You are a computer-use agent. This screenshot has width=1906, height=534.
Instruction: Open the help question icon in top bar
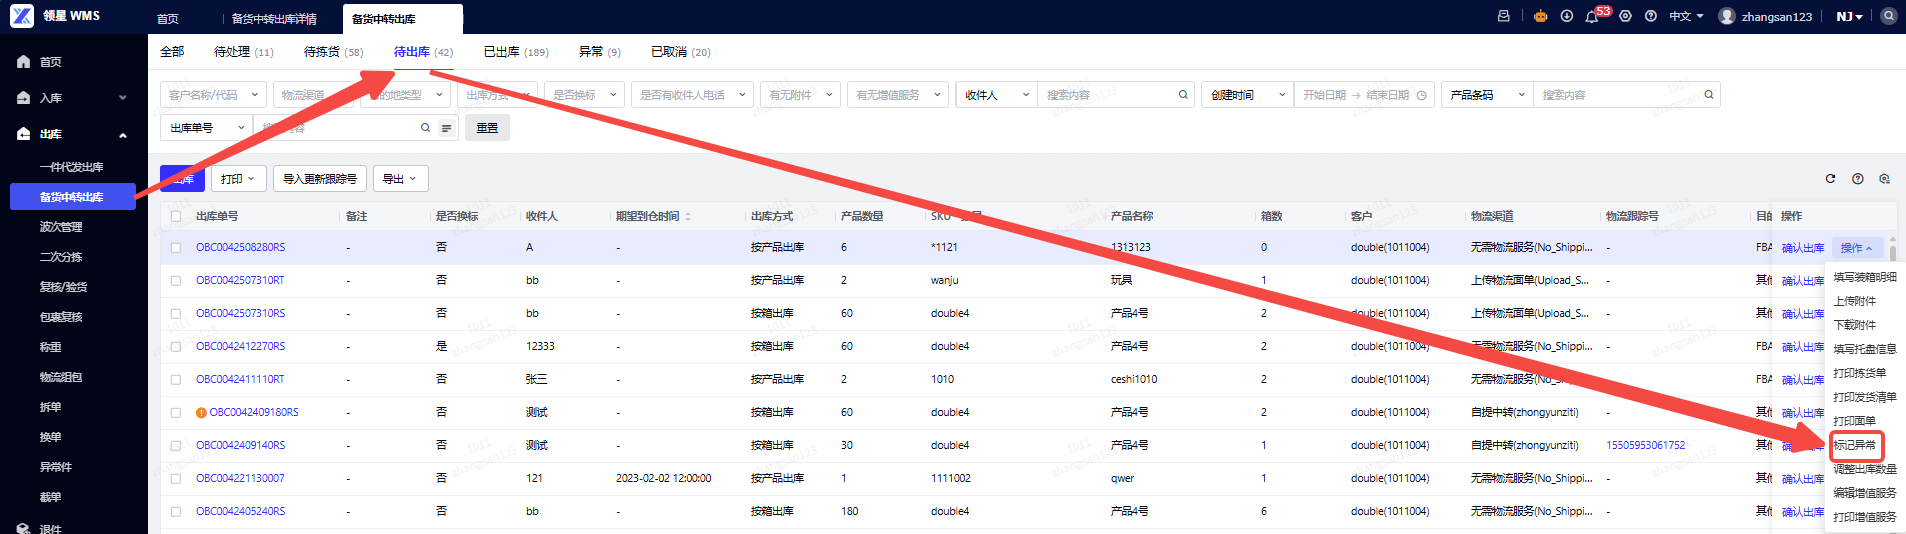point(1651,16)
